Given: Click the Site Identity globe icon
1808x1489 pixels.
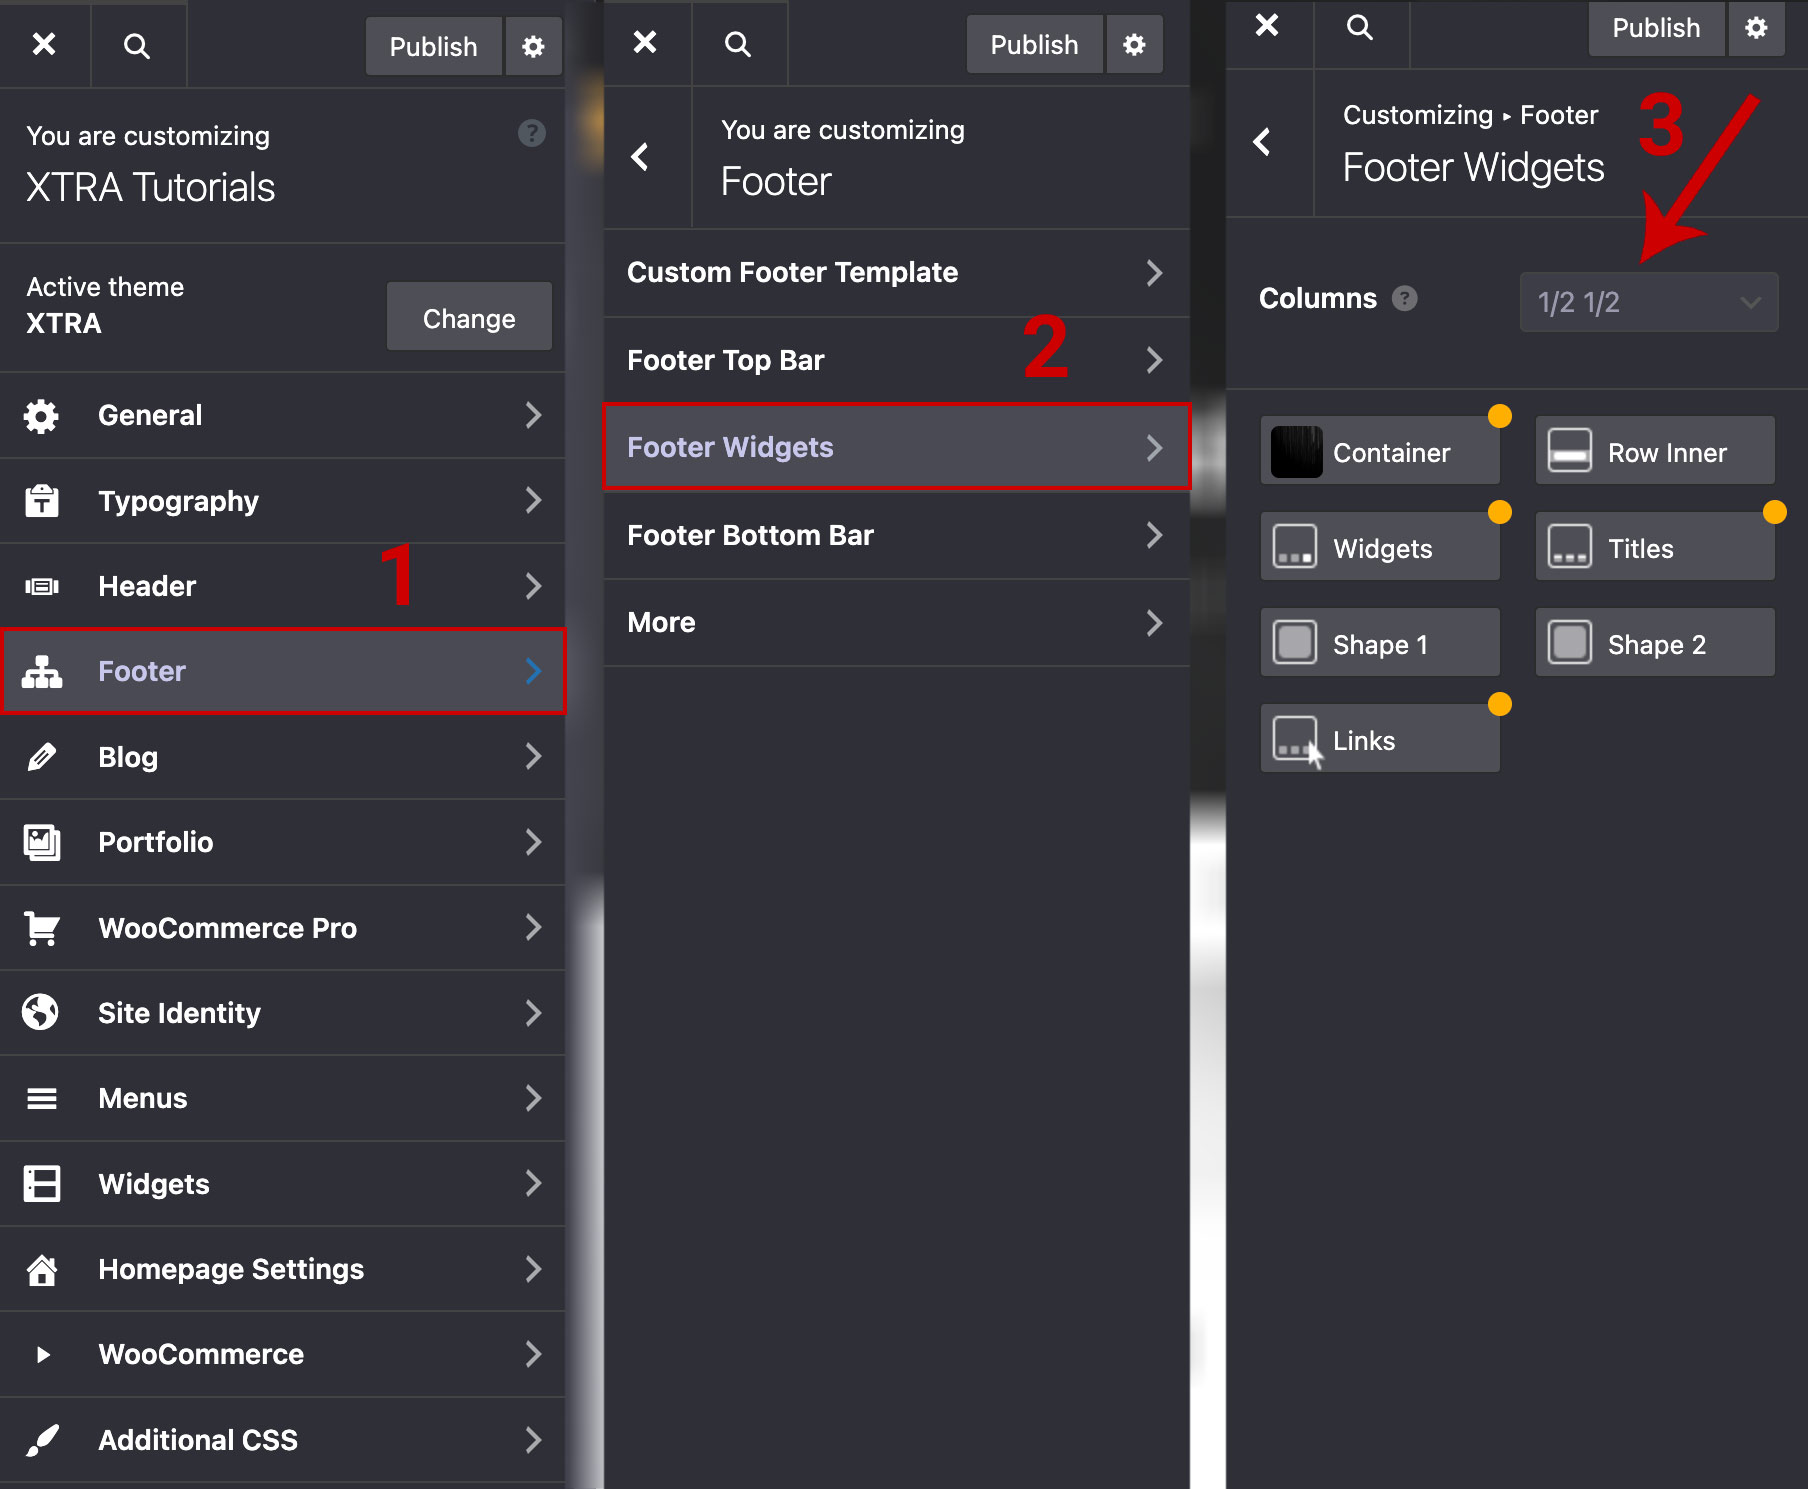Looking at the screenshot, I should [41, 1013].
